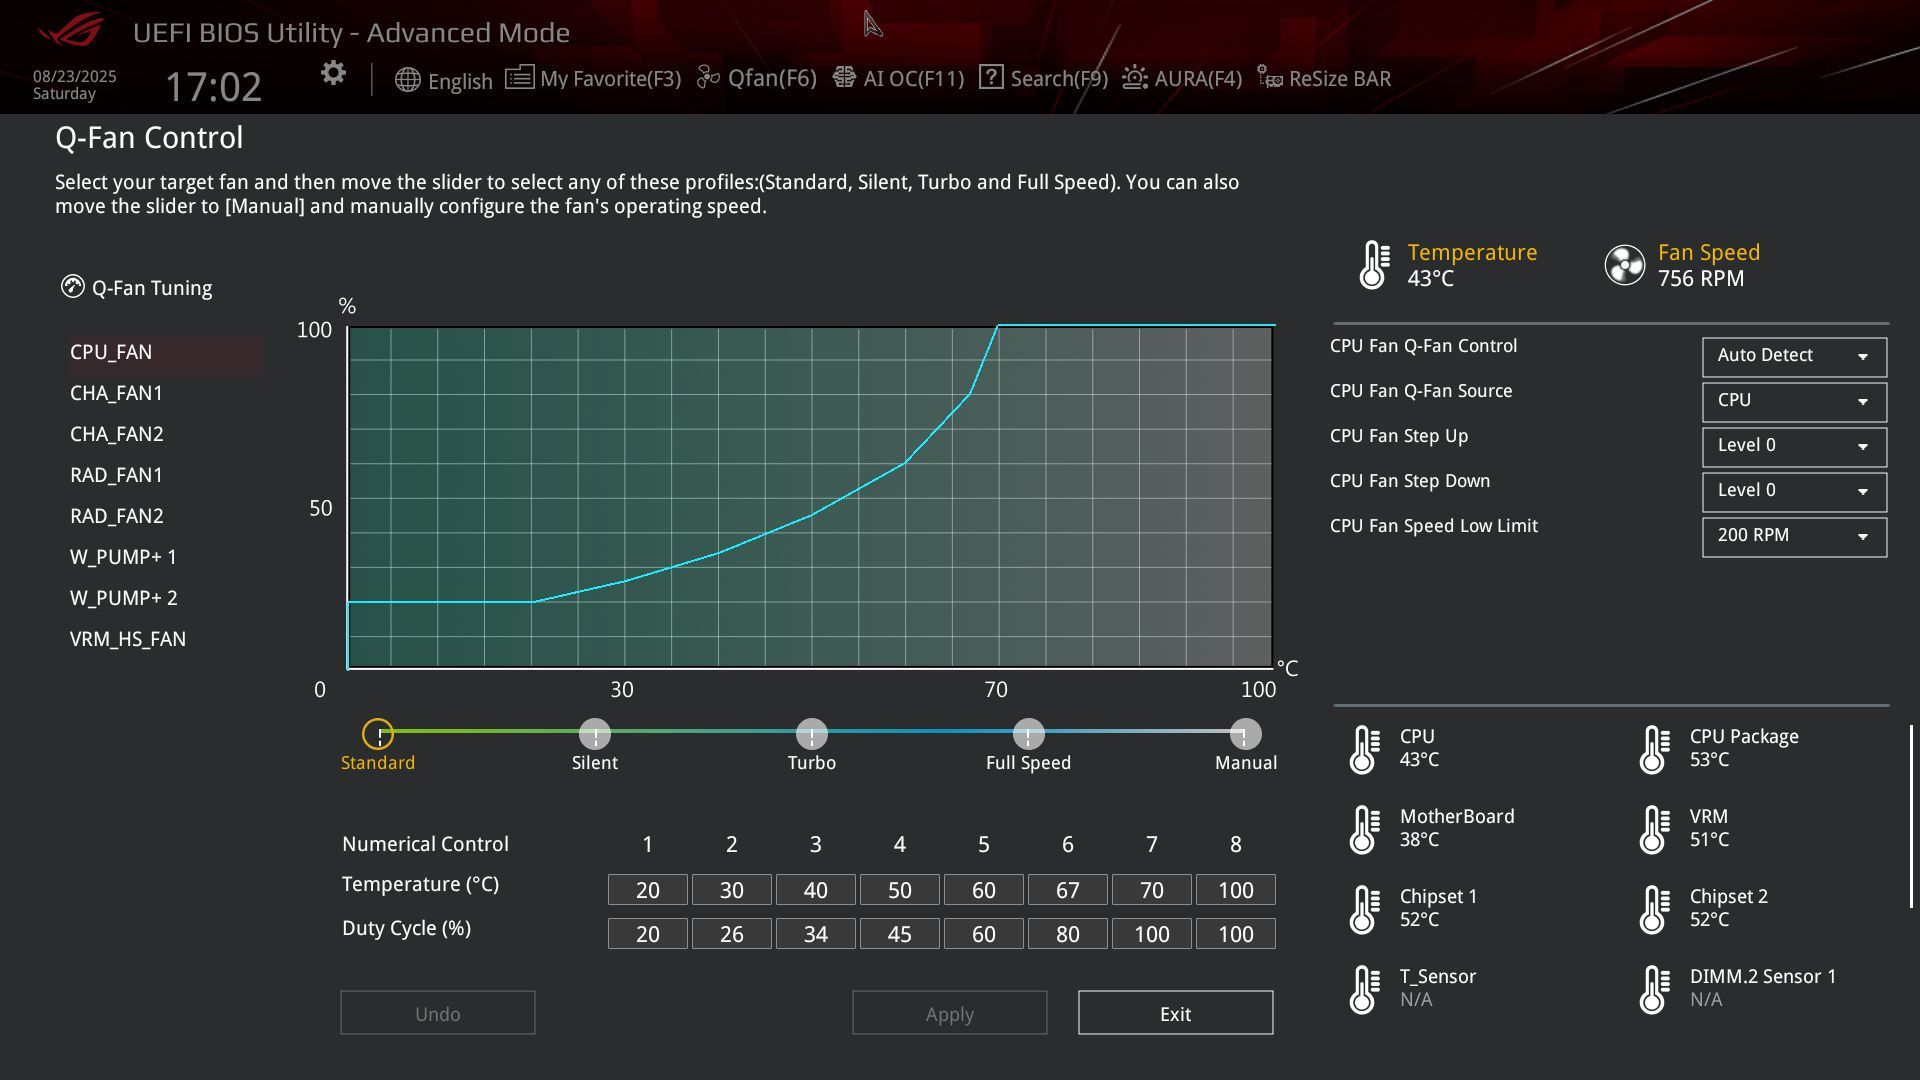Click point 6 duty cycle field showing 80
Image resolution: width=1920 pixels, height=1080 pixels.
[1067, 934]
